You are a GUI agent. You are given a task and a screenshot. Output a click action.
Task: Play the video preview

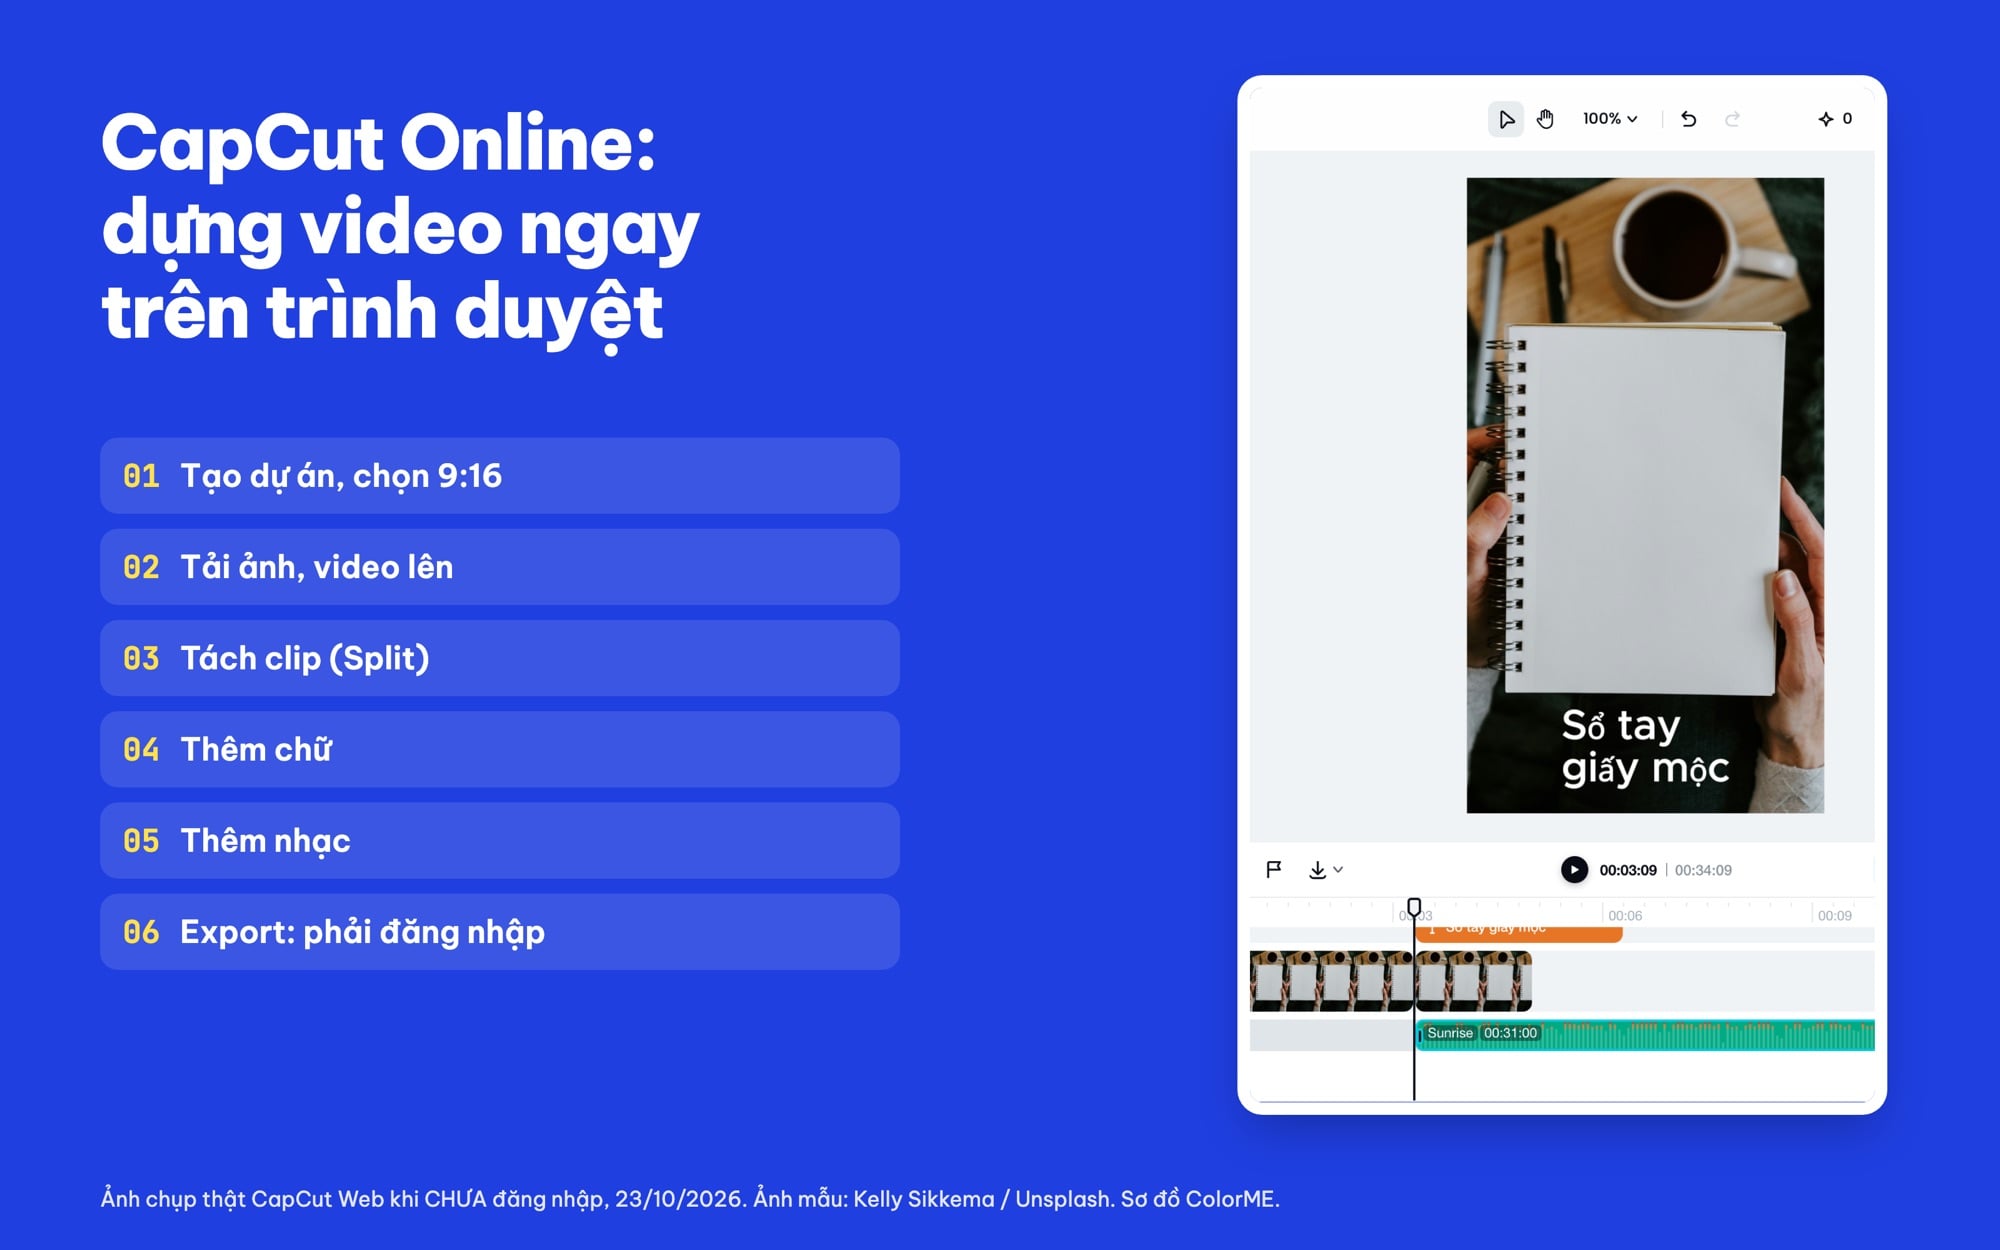pyautogui.click(x=1574, y=870)
